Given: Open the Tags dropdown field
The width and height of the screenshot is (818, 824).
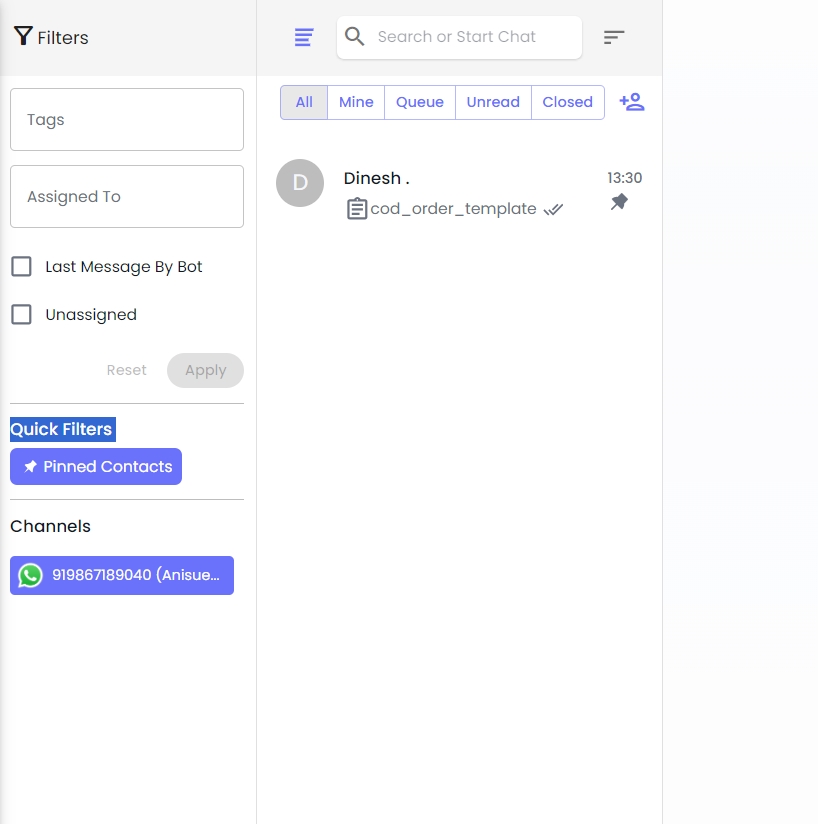Looking at the screenshot, I should click(x=127, y=120).
